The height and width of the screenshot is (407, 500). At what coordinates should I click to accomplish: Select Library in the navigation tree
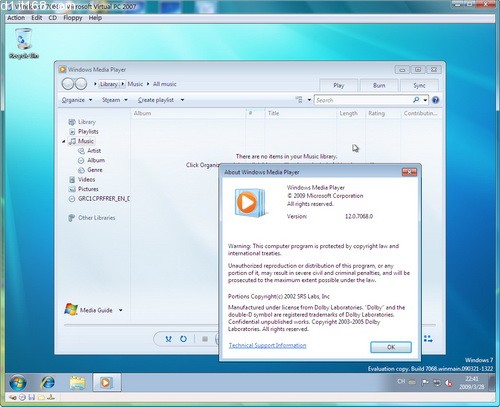(86, 122)
